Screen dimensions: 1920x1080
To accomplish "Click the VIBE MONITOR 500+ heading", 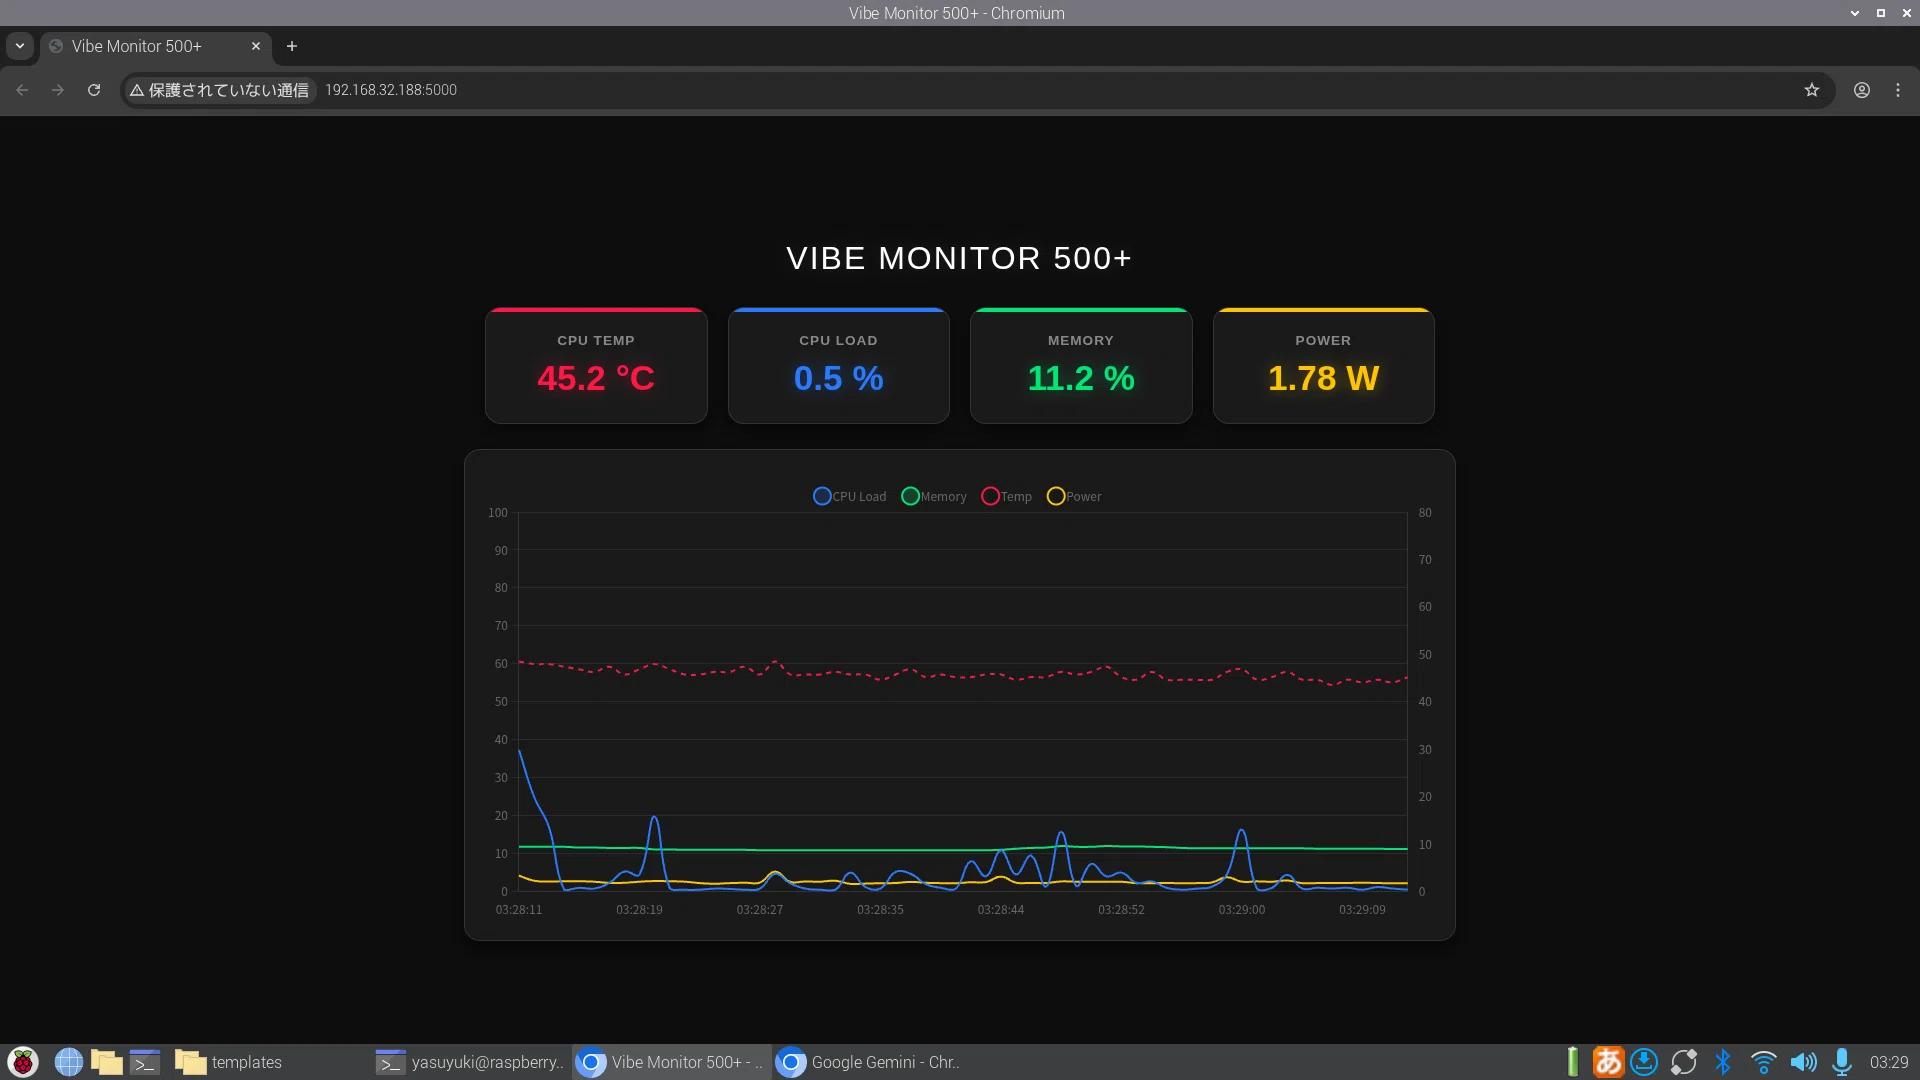I will pyautogui.click(x=959, y=258).
